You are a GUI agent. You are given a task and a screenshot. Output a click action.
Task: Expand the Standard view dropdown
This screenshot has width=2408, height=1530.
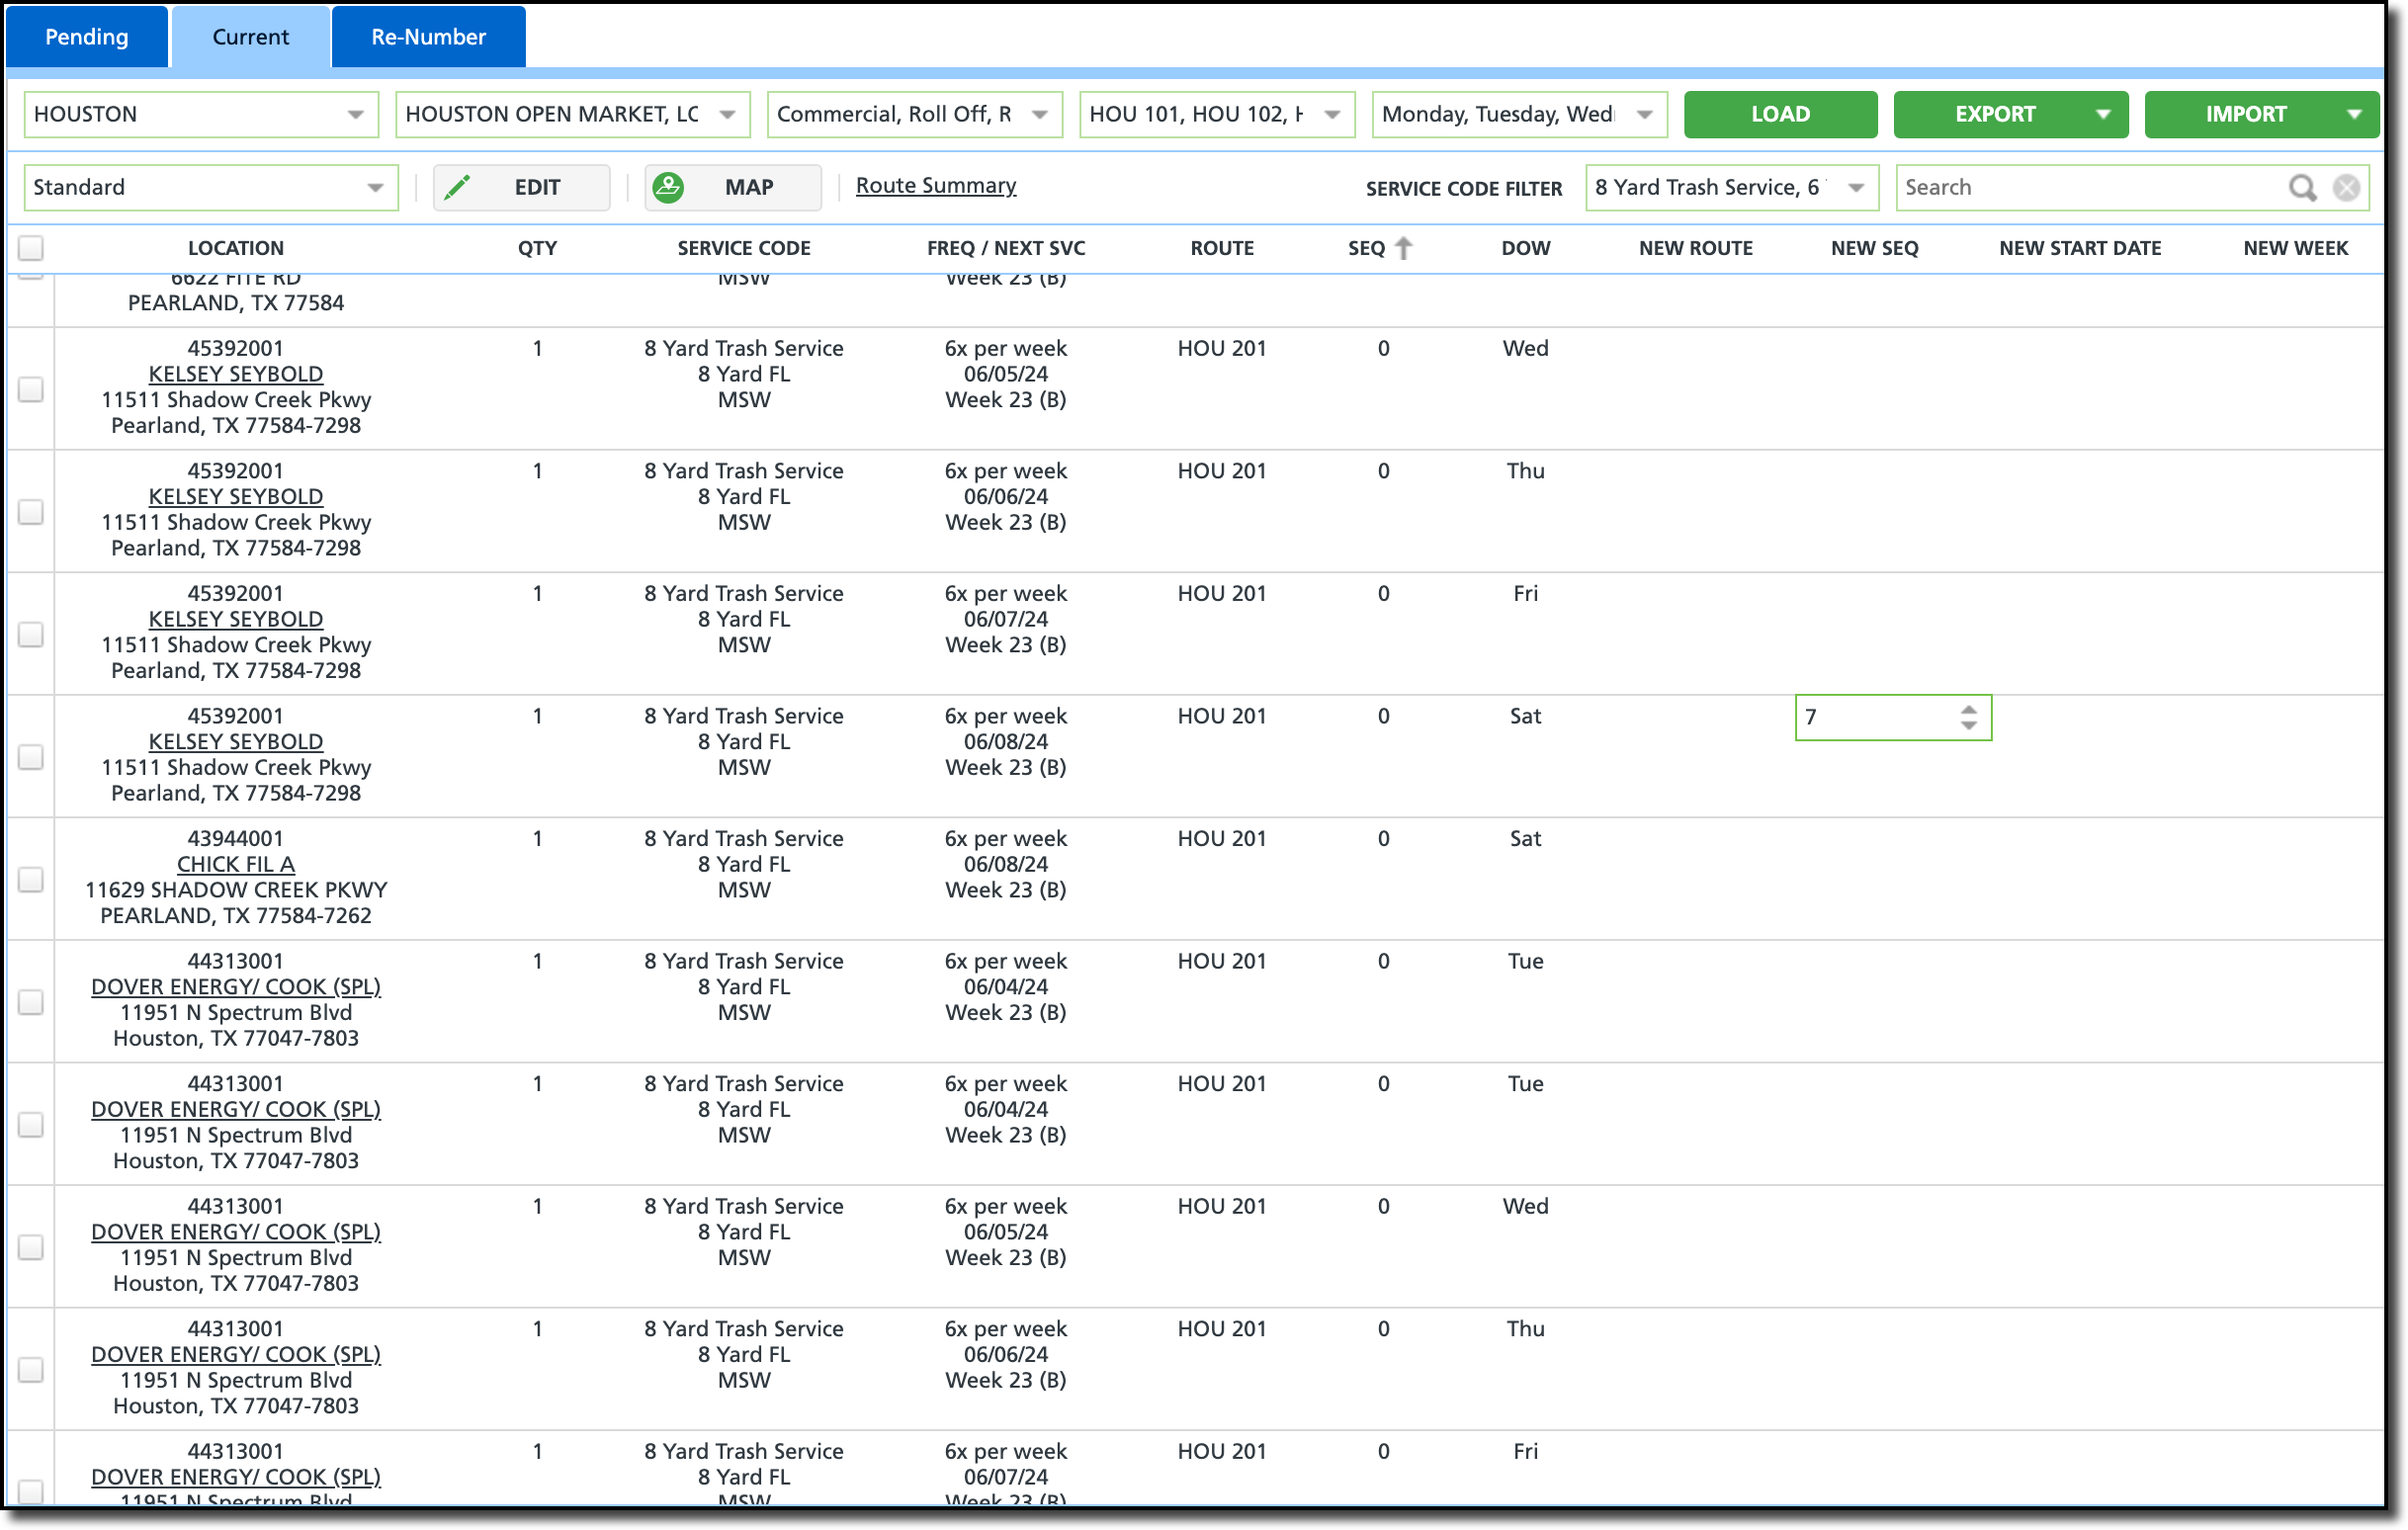click(375, 187)
